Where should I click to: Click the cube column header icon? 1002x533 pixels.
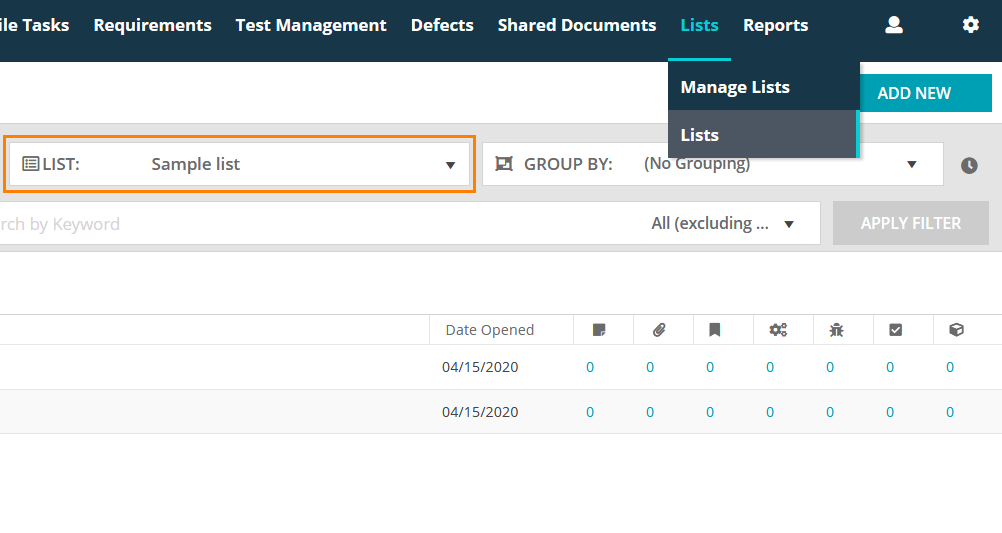click(956, 330)
